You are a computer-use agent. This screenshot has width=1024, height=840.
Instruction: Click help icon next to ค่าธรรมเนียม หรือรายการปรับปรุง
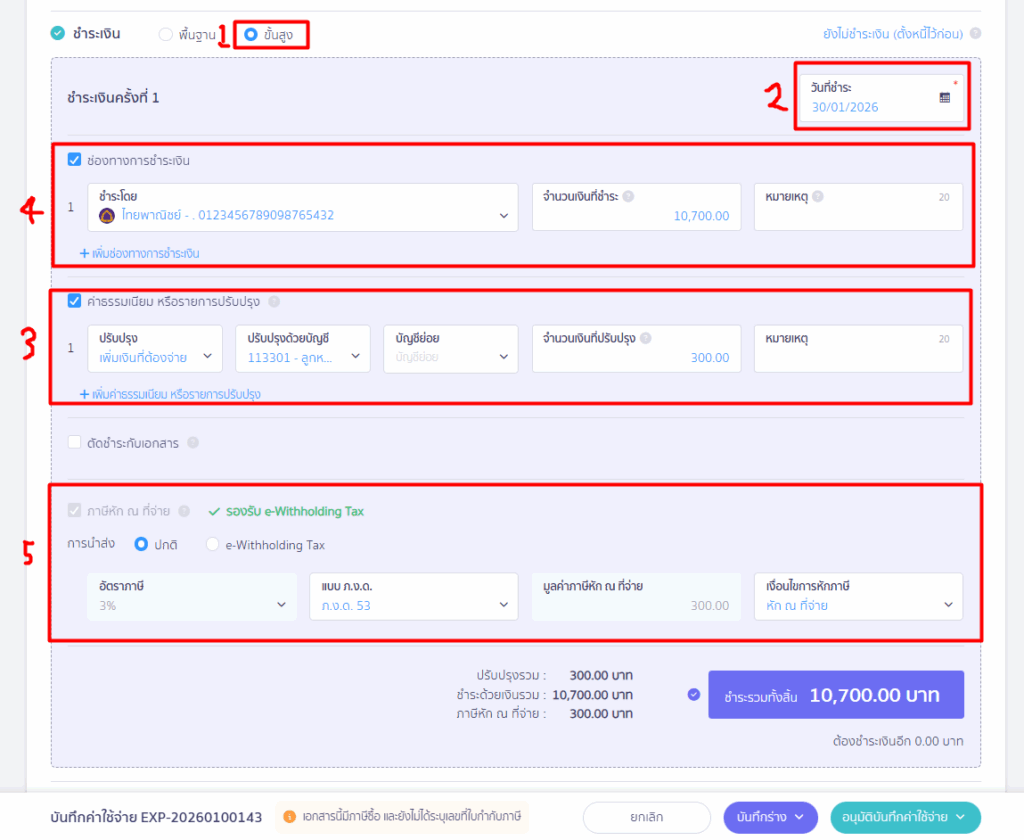(x=274, y=301)
